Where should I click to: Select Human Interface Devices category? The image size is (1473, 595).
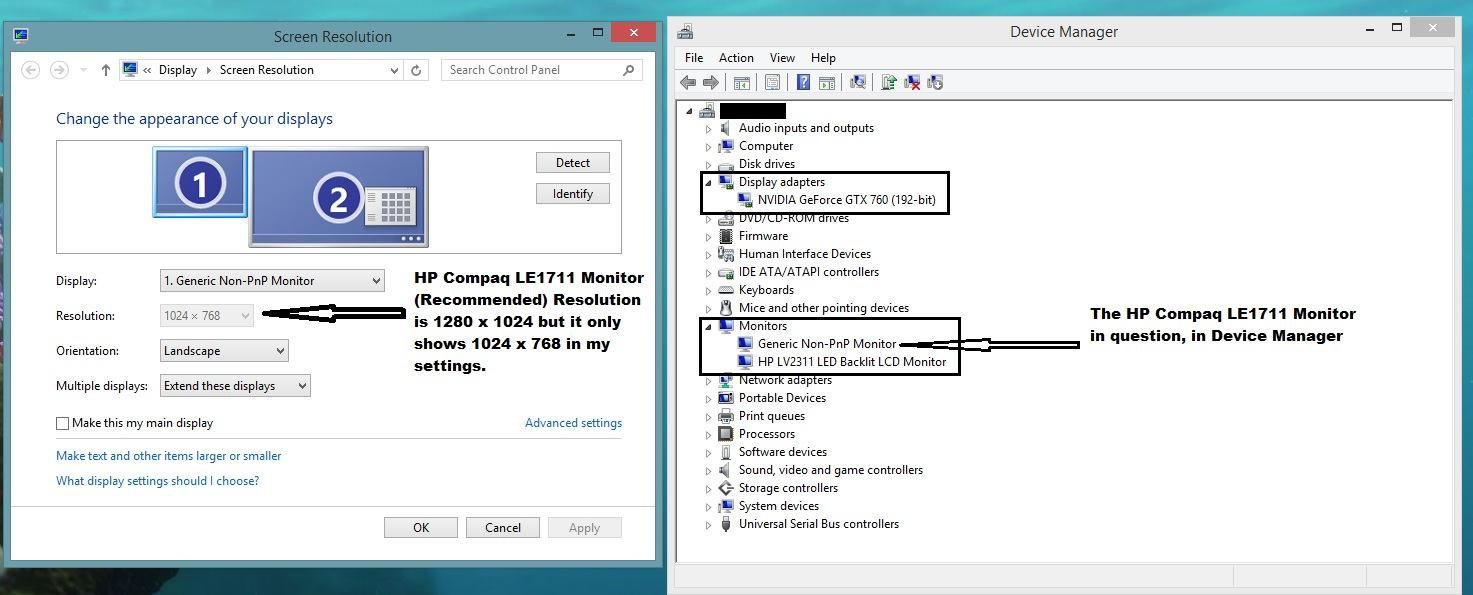pos(805,254)
